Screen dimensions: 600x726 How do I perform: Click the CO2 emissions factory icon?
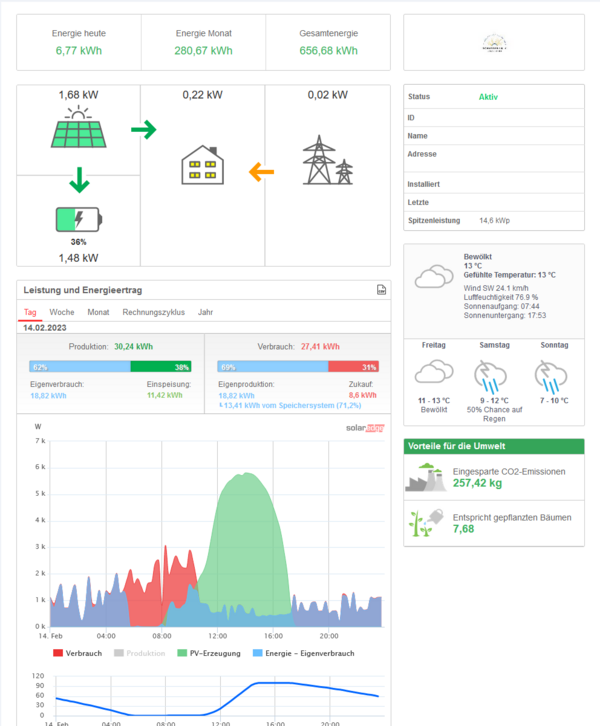click(x=425, y=477)
